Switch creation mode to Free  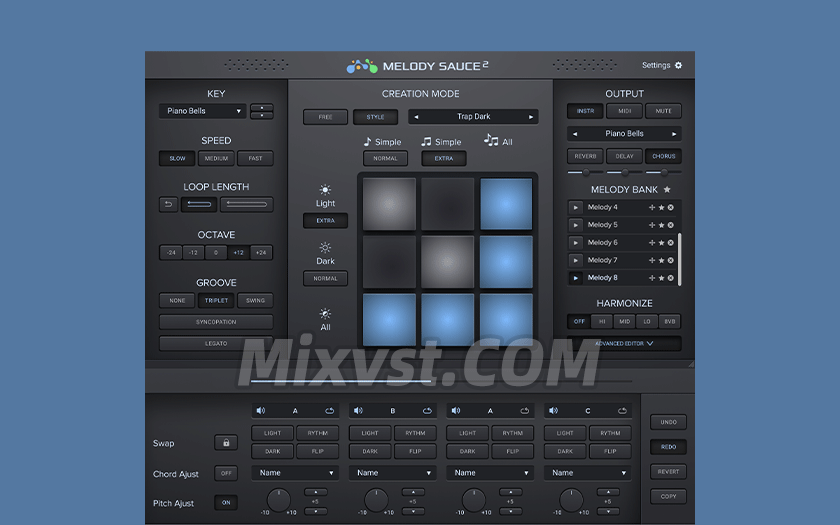pos(325,117)
